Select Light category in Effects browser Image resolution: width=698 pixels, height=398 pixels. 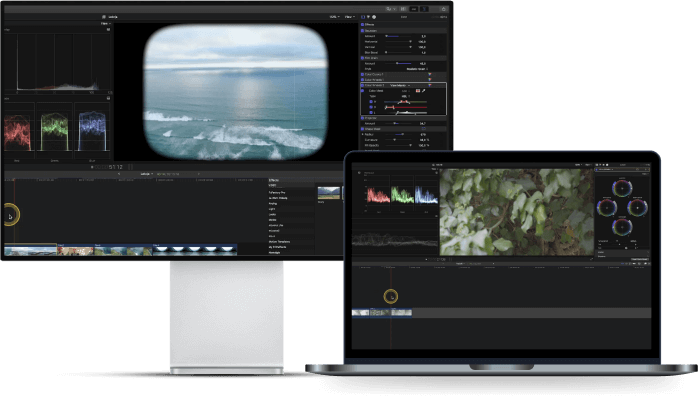(272, 209)
